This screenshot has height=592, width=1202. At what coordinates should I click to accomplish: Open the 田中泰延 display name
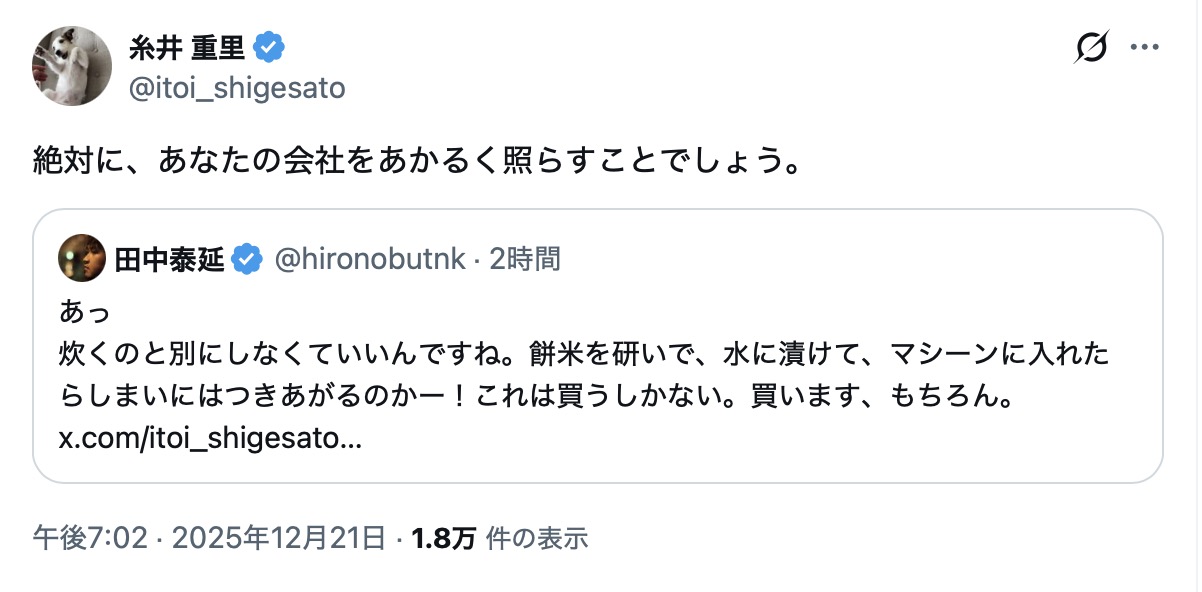169,260
